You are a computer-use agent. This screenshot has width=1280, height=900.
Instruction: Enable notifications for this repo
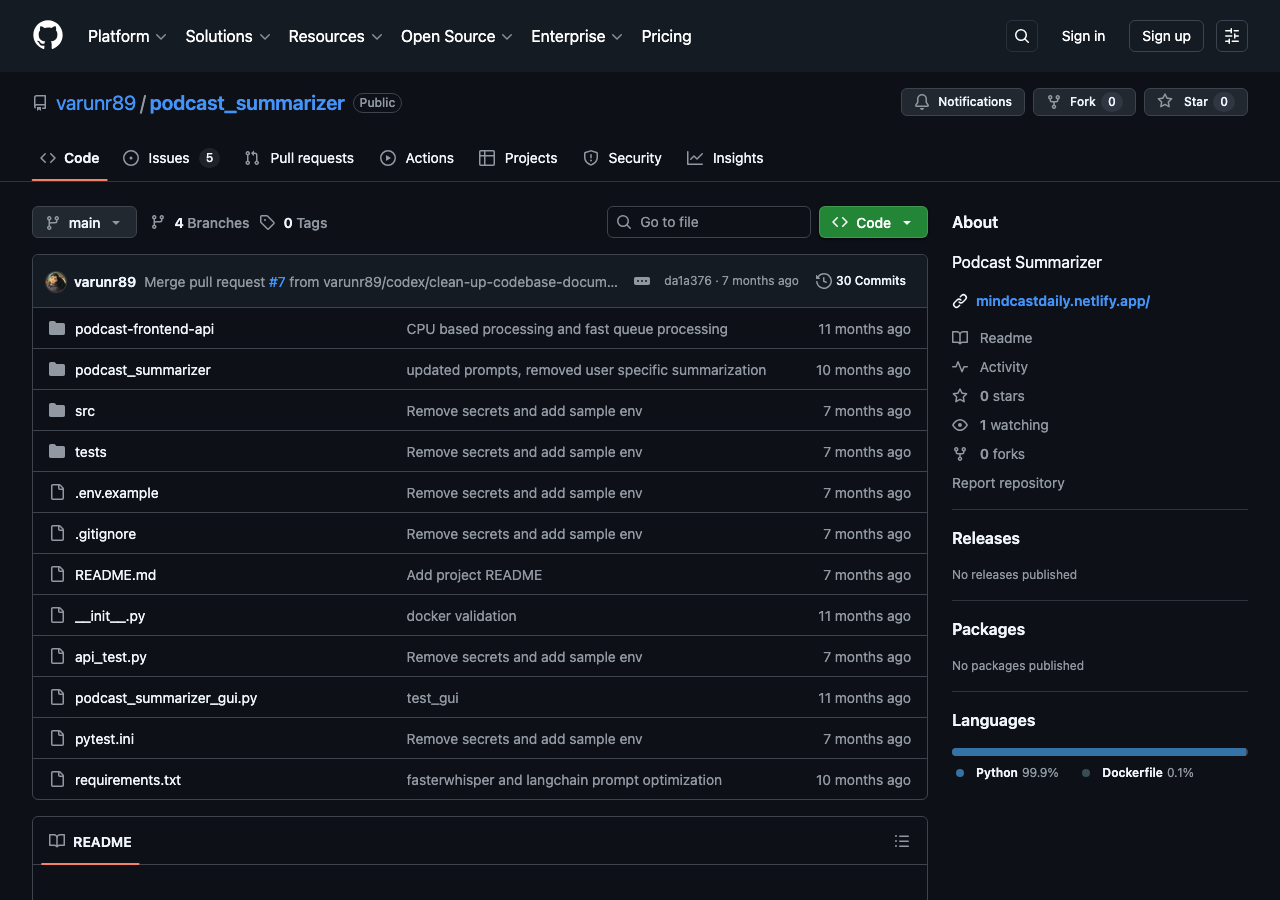pyautogui.click(x=962, y=101)
